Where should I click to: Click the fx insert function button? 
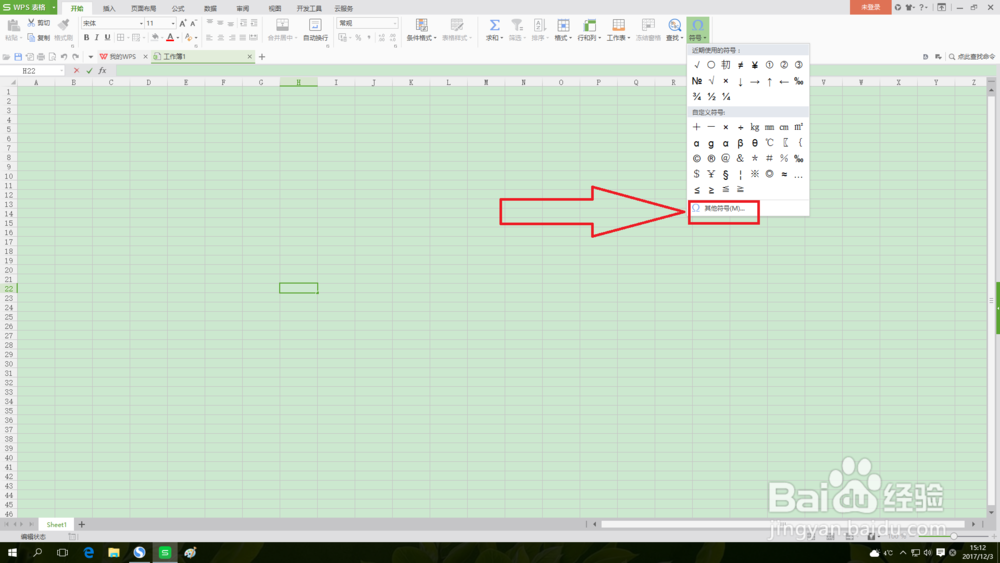[x=102, y=71]
